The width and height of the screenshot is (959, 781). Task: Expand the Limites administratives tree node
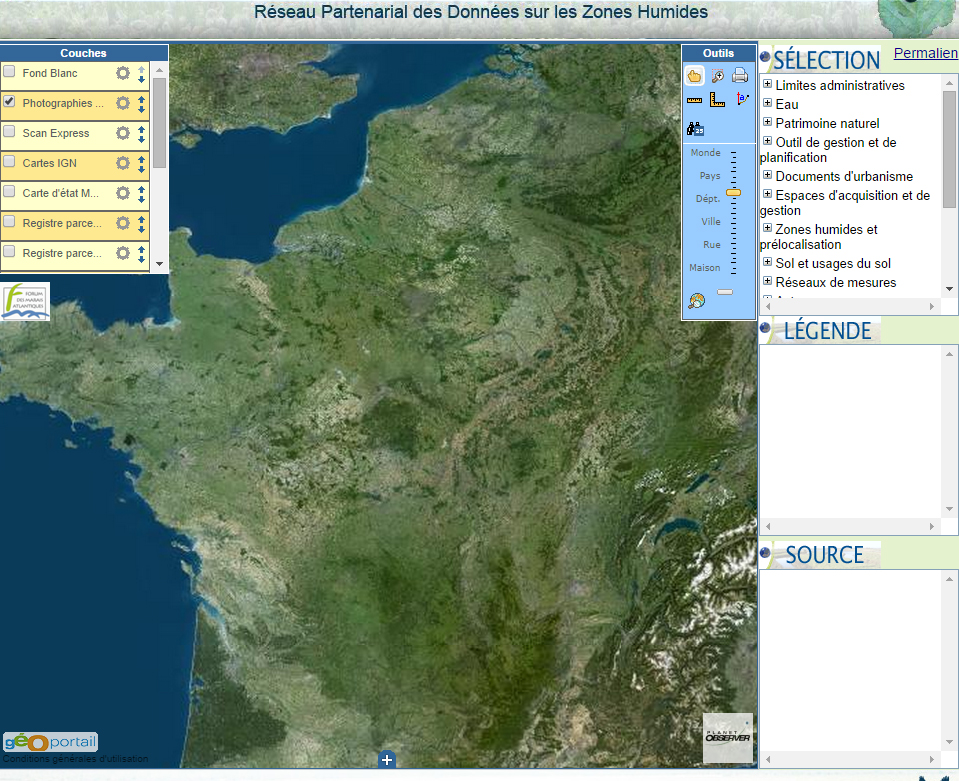click(768, 85)
